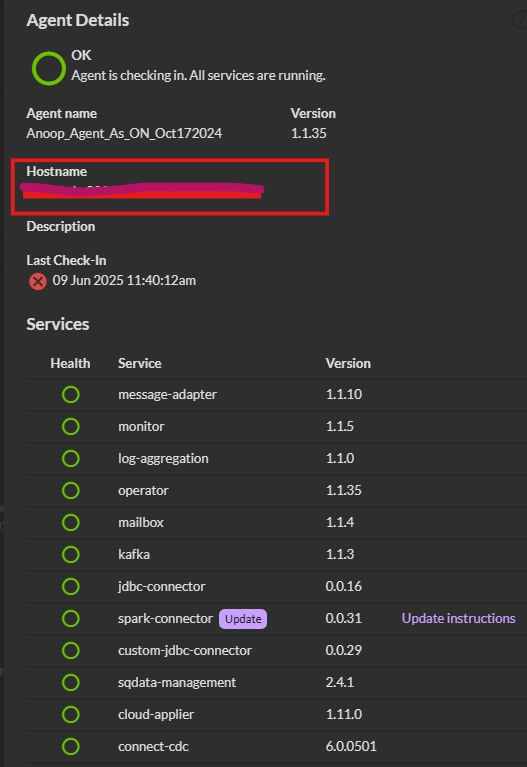Screen dimensions: 527x767
Task: Click the agent version value 1.1.35
Action: point(308,134)
